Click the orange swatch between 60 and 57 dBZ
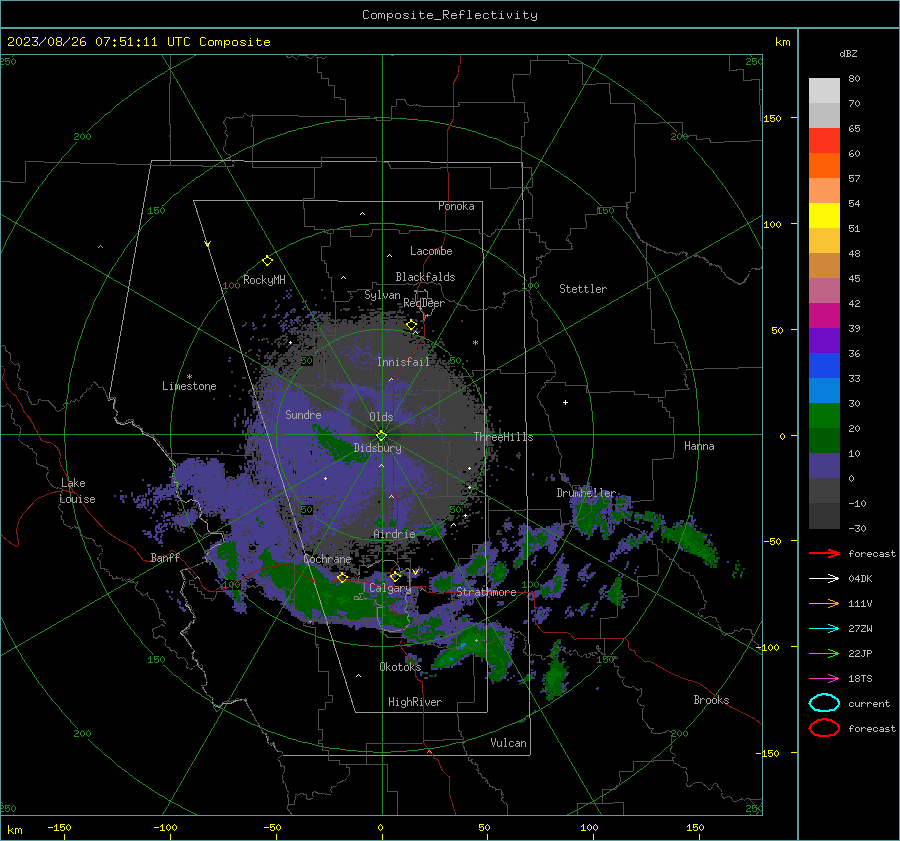This screenshot has width=900, height=841. 824,166
